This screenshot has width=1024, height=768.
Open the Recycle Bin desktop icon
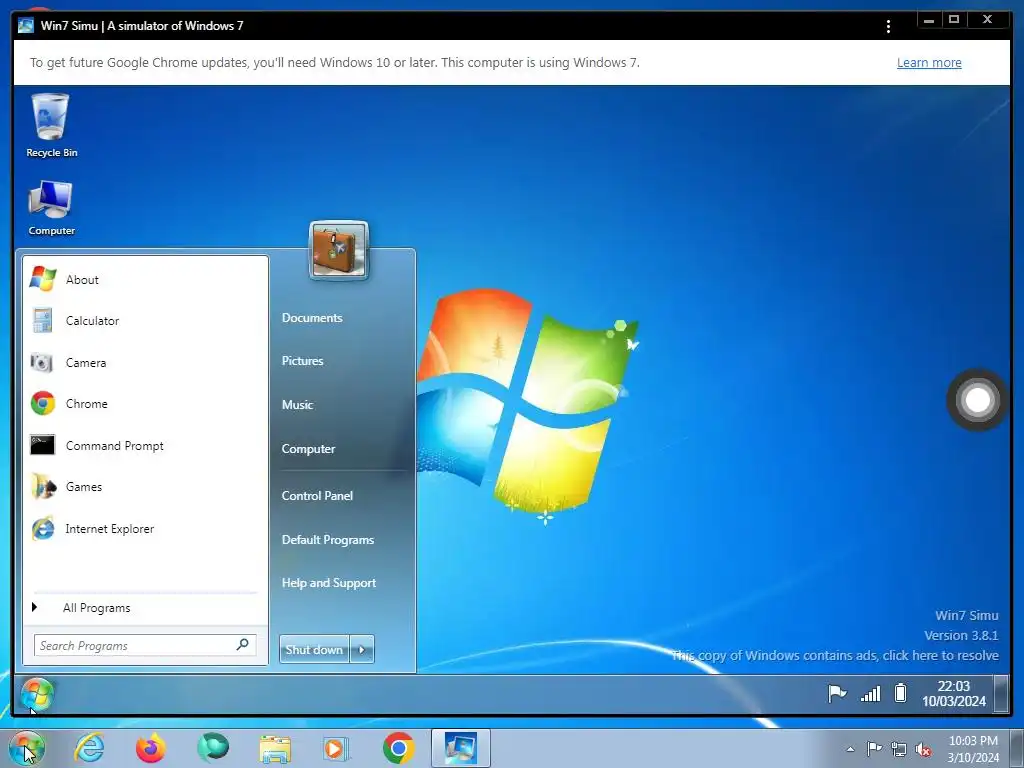coord(51,125)
